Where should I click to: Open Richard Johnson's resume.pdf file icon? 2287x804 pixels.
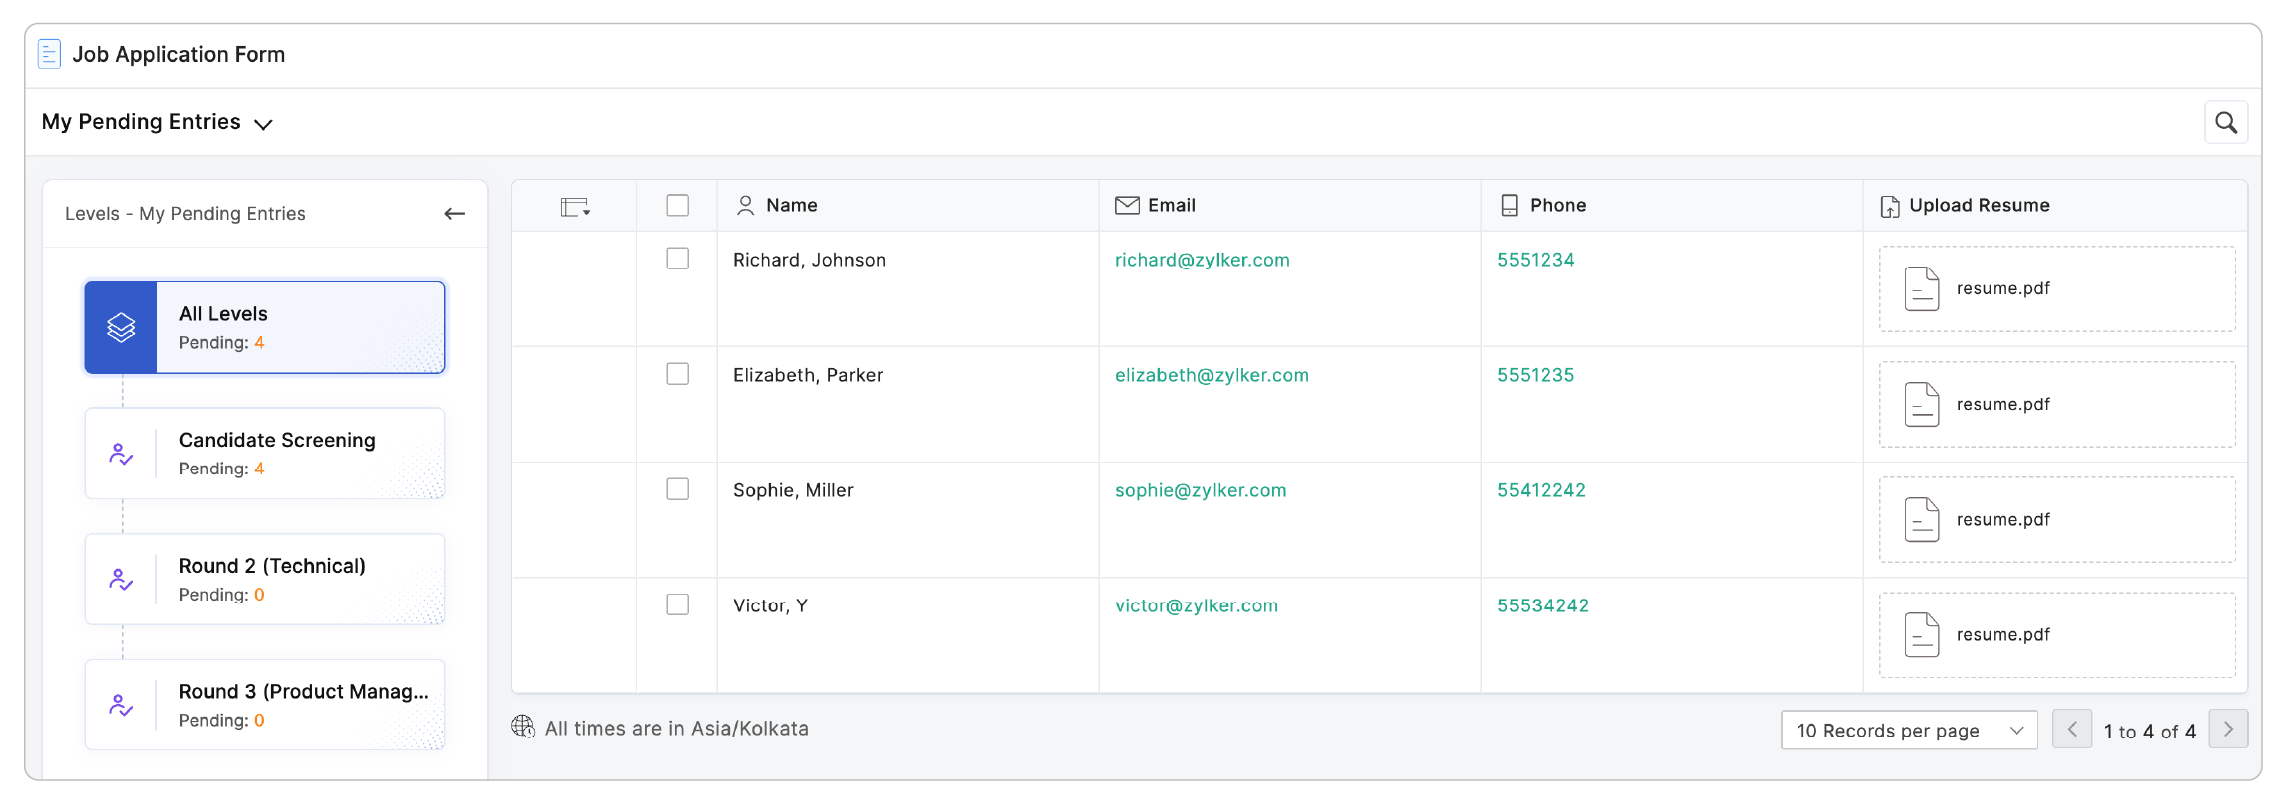pyautogui.click(x=1921, y=289)
